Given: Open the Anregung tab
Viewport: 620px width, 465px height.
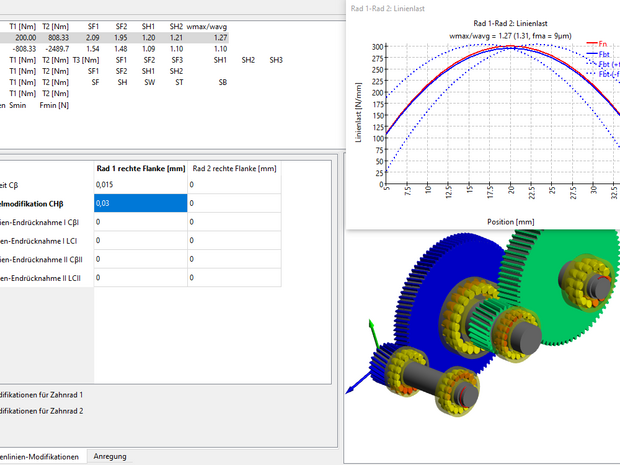Looking at the screenshot, I should [110, 456].
